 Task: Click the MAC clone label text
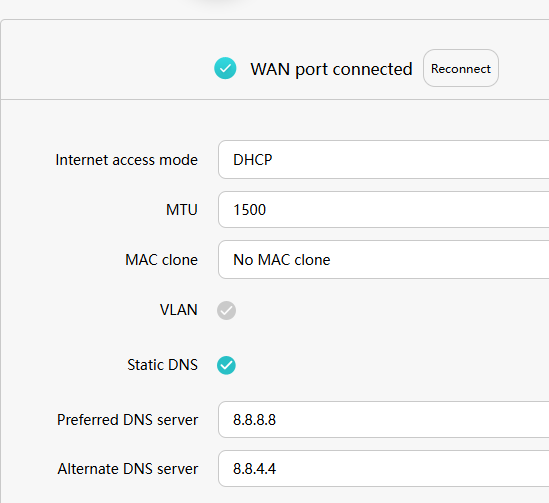click(x=161, y=260)
